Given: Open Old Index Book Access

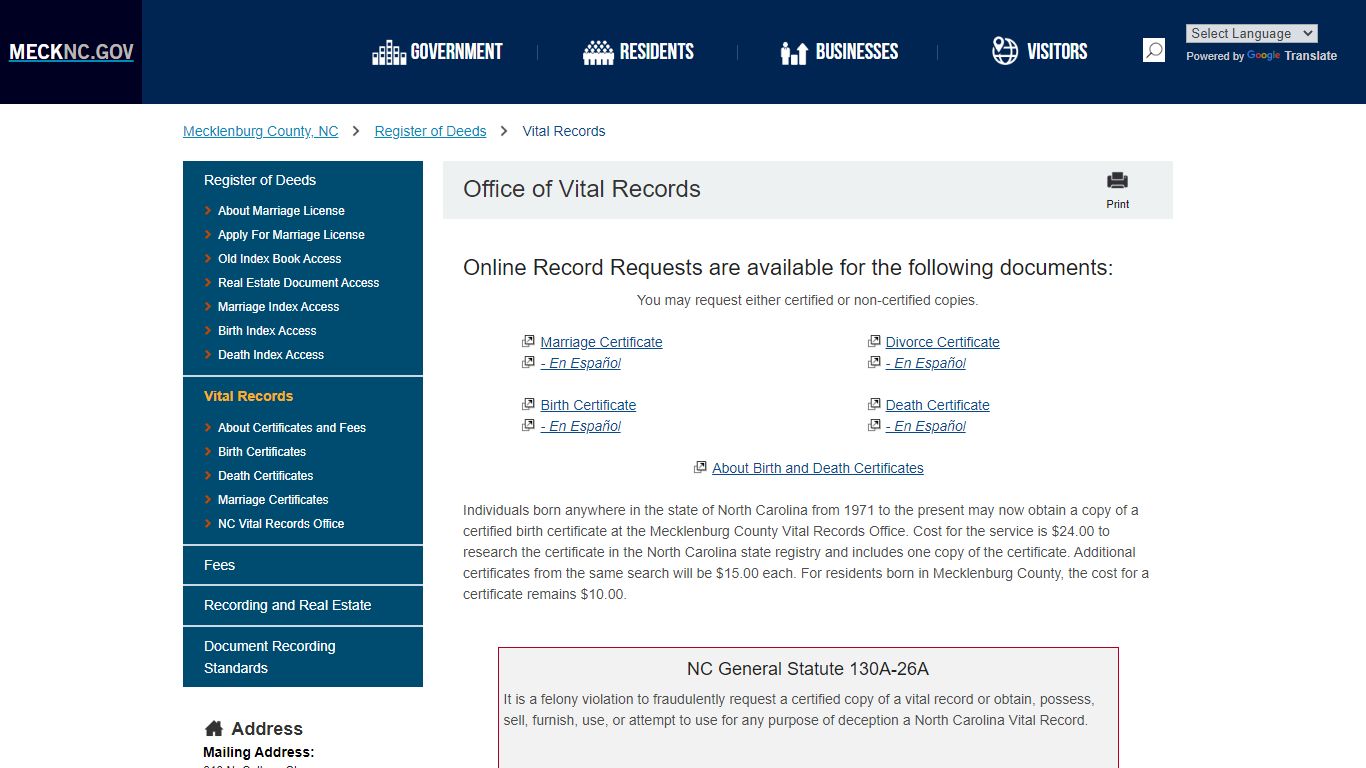Looking at the screenshot, I should click(x=280, y=259).
